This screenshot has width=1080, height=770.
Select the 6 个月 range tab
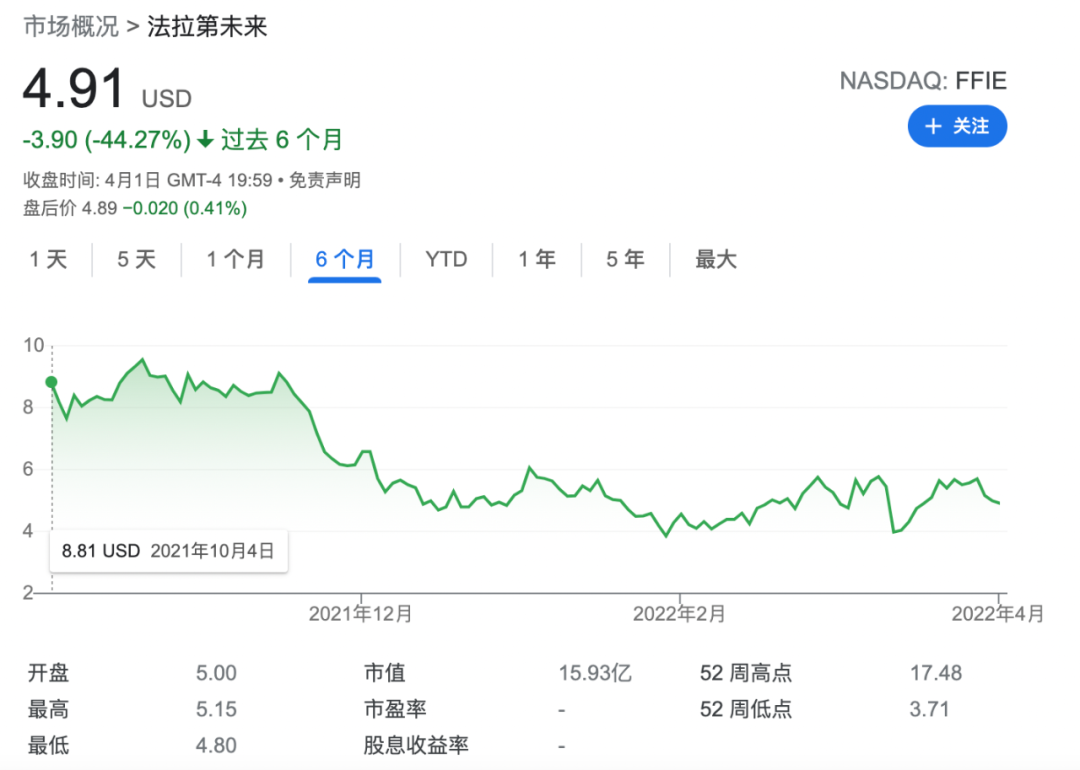coord(345,260)
